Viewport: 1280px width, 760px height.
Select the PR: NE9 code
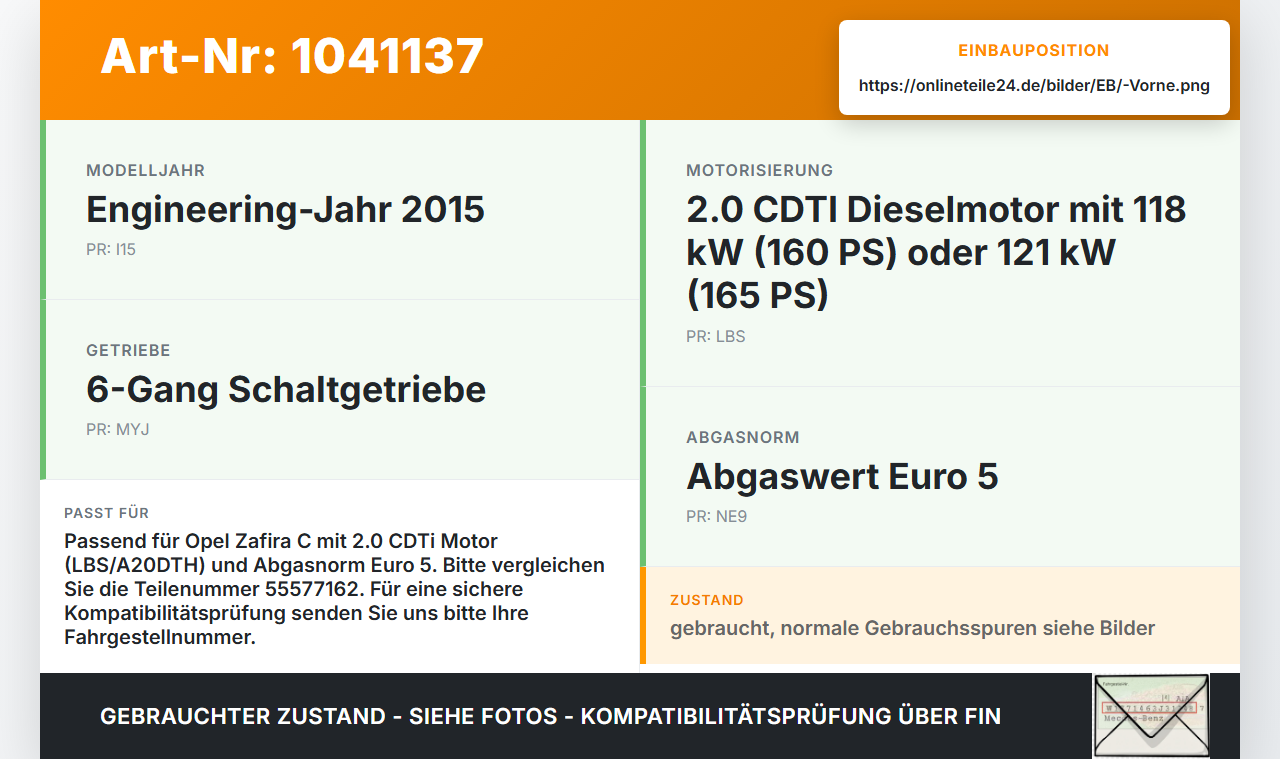tap(717, 517)
